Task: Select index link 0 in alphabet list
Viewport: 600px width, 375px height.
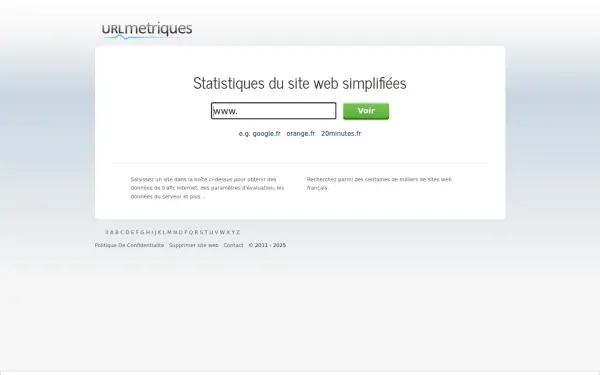Action: click(x=107, y=232)
